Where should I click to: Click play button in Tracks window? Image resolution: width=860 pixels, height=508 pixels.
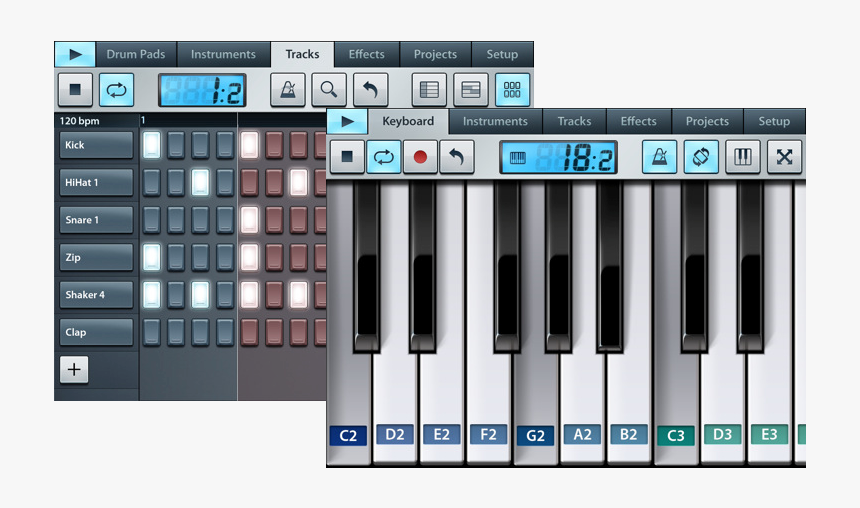click(x=75, y=54)
